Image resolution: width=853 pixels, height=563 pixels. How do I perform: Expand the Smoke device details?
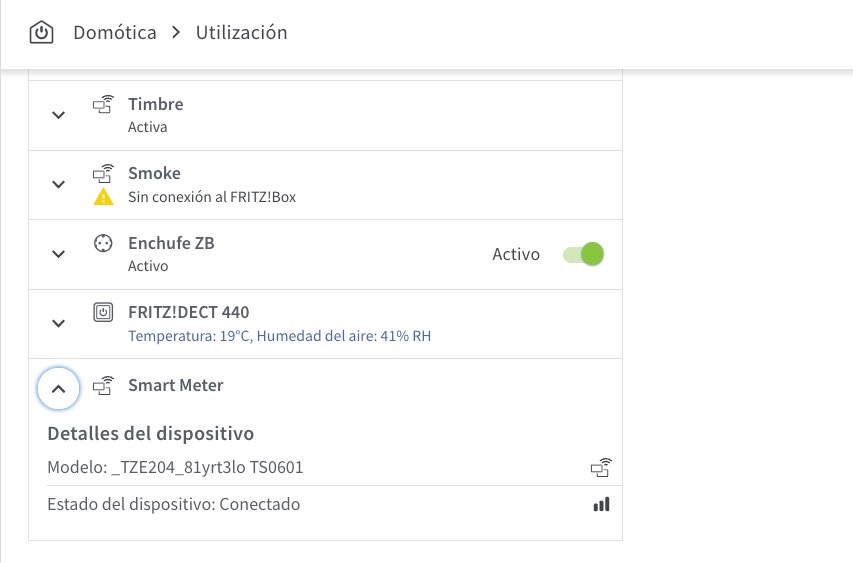tap(58, 184)
